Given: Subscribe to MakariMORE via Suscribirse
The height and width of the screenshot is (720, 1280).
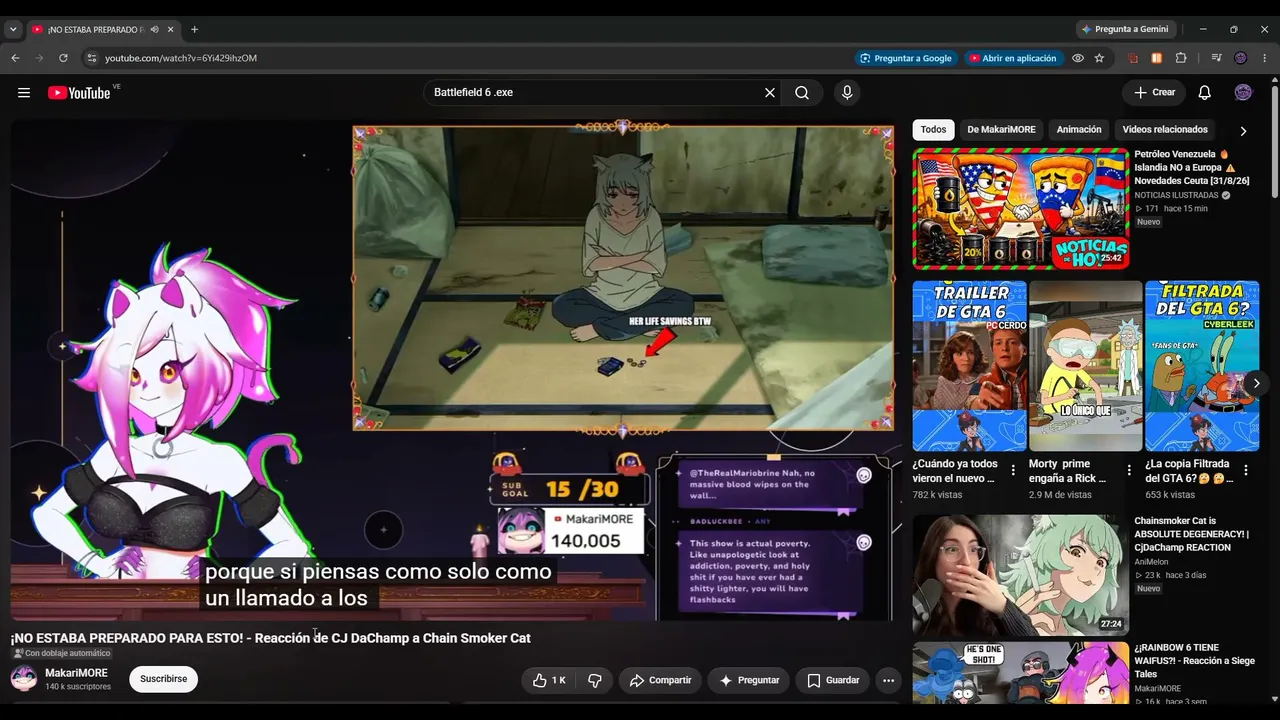Looking at the screenshot, I should click(x=164, y=679).
